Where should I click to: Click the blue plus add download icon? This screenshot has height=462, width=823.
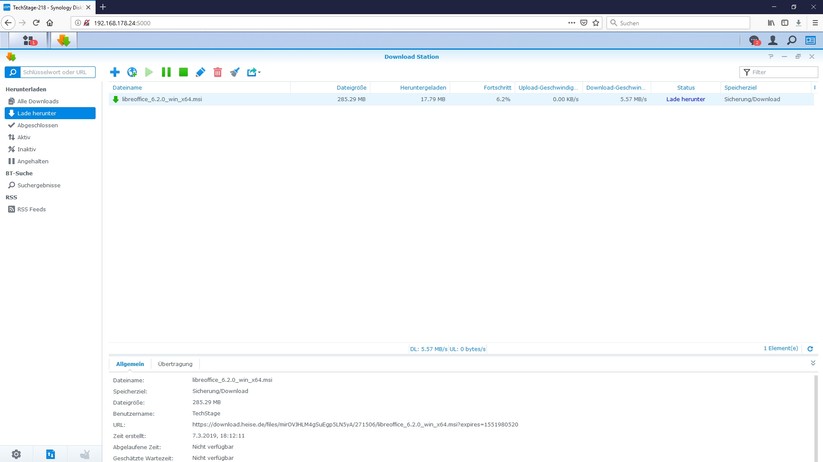115,72
